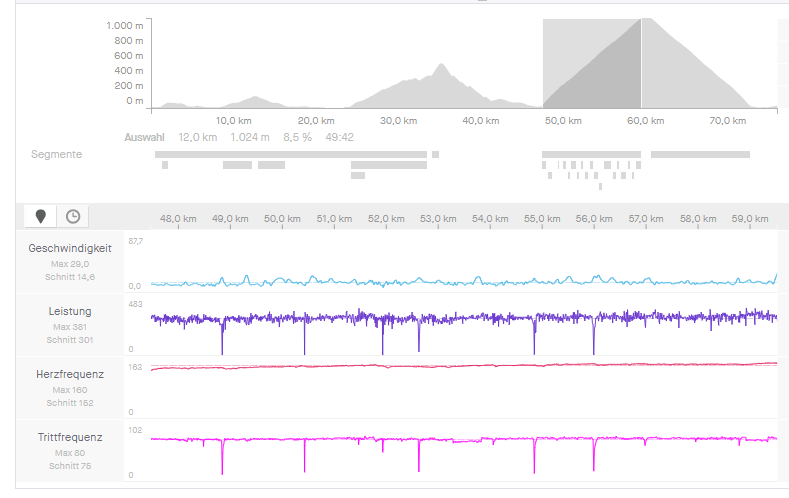Select the longest segment bar at left of Segmente row
789x498 pixels.
tap(290, 154)
